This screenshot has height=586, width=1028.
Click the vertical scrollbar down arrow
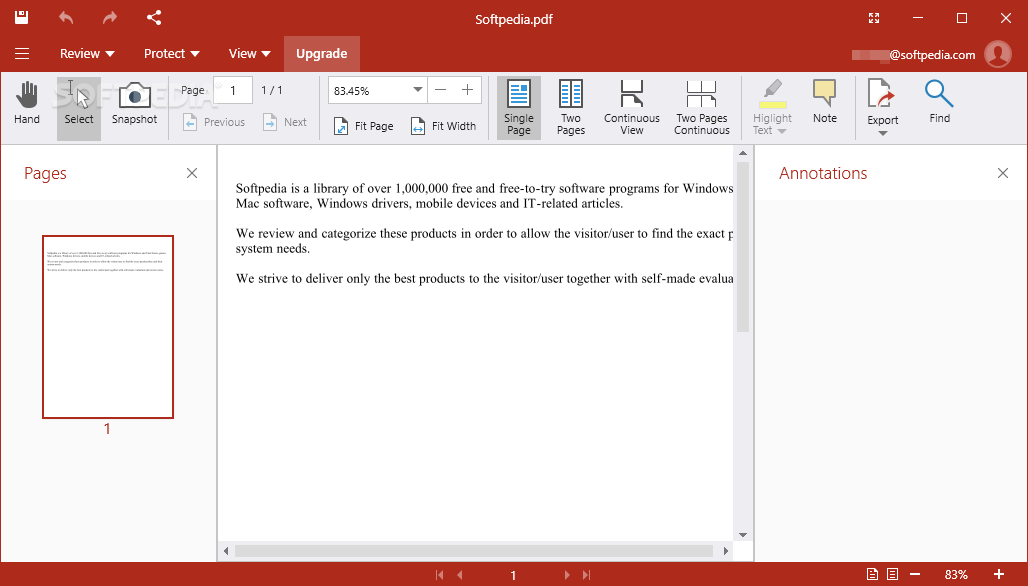[x=743, y=535]
